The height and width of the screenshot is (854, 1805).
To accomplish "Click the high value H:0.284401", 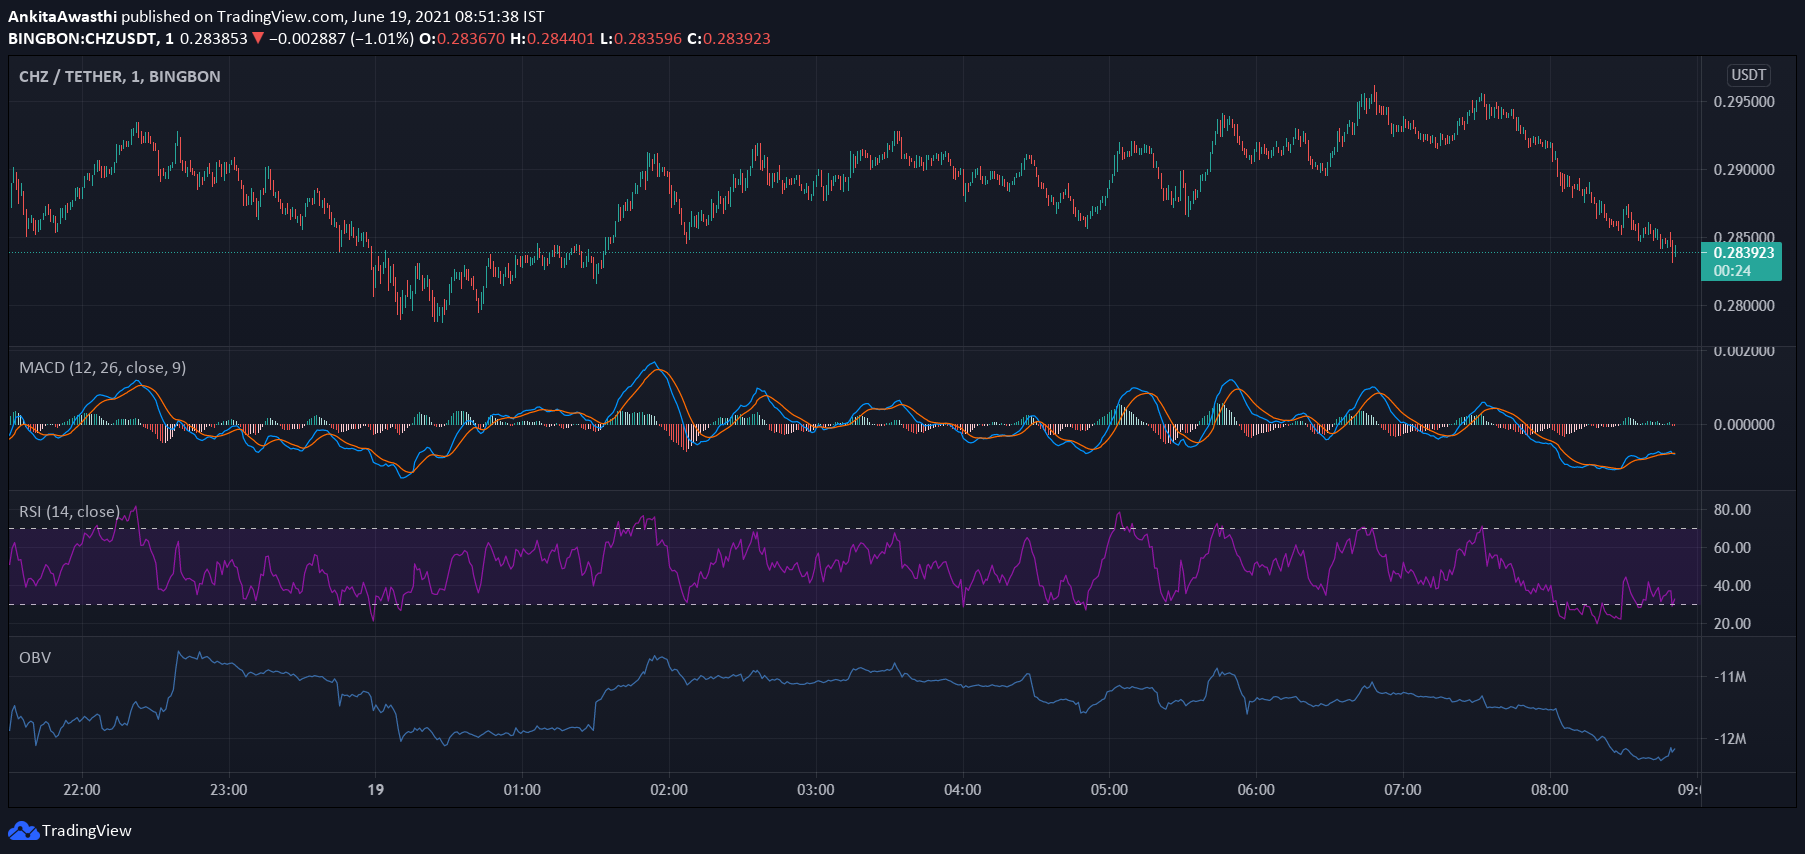I will 552,39.
